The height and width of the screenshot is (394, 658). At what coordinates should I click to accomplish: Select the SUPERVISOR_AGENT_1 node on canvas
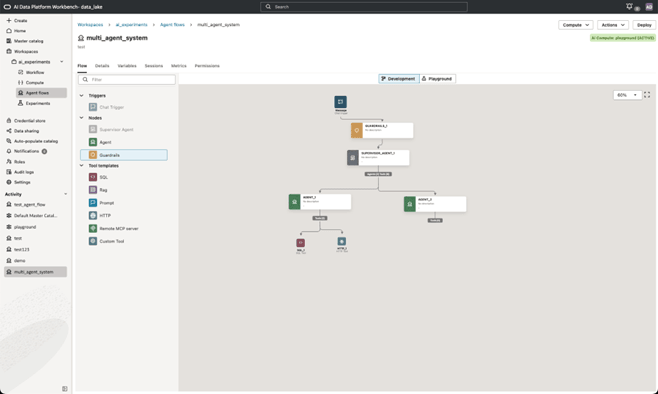(378, 158)
